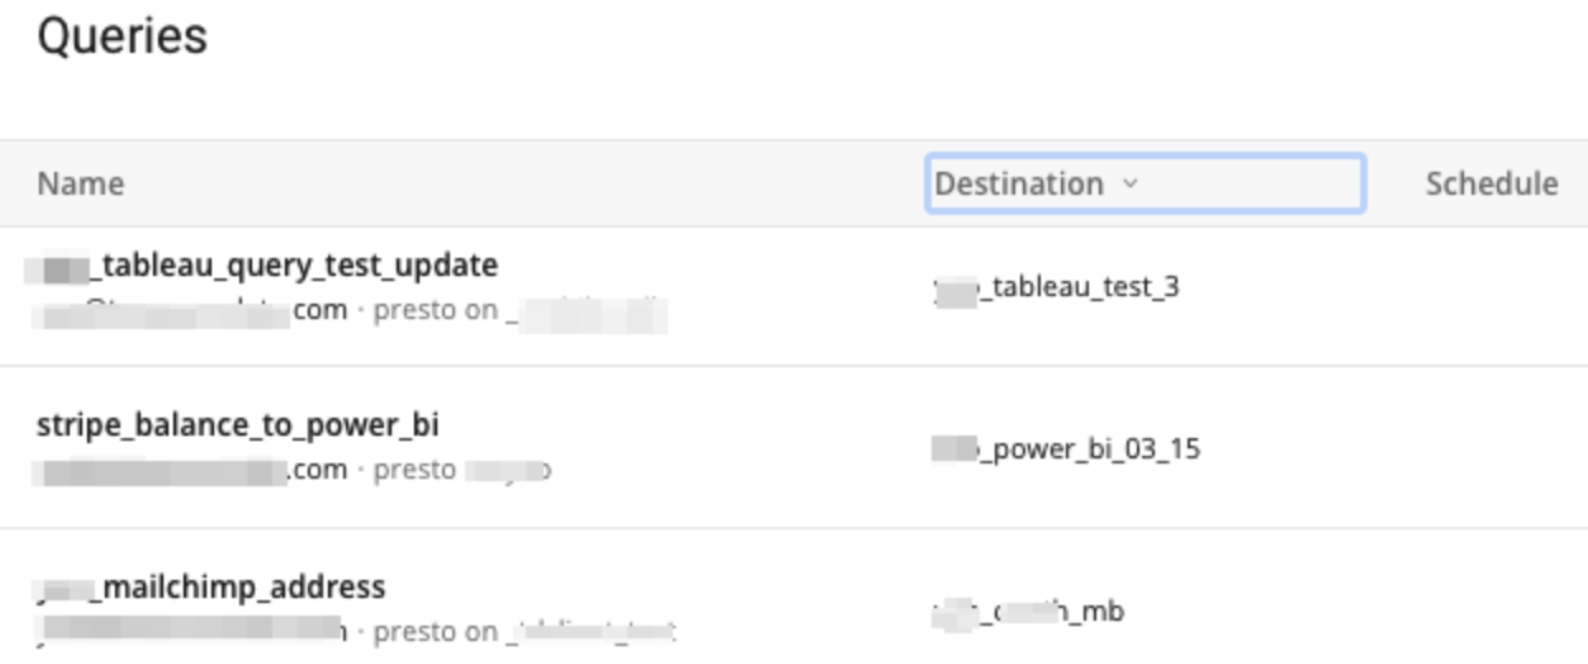The image size is (1588, 664).
Task: Open the tableau_query_test_update query
Action: pyautogui.click(x=298, y=265)
